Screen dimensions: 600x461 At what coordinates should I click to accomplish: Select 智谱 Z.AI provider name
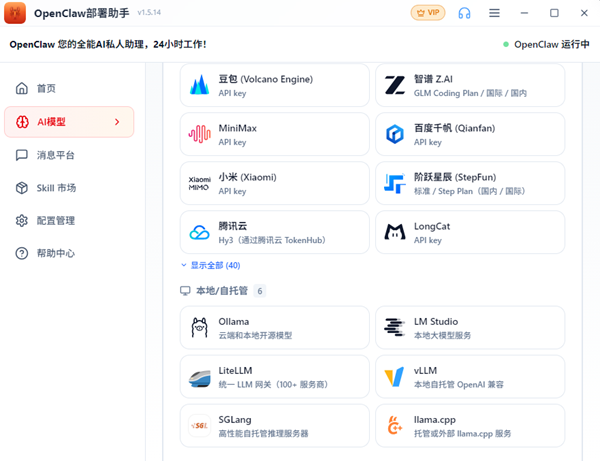[x=433, y=79]
